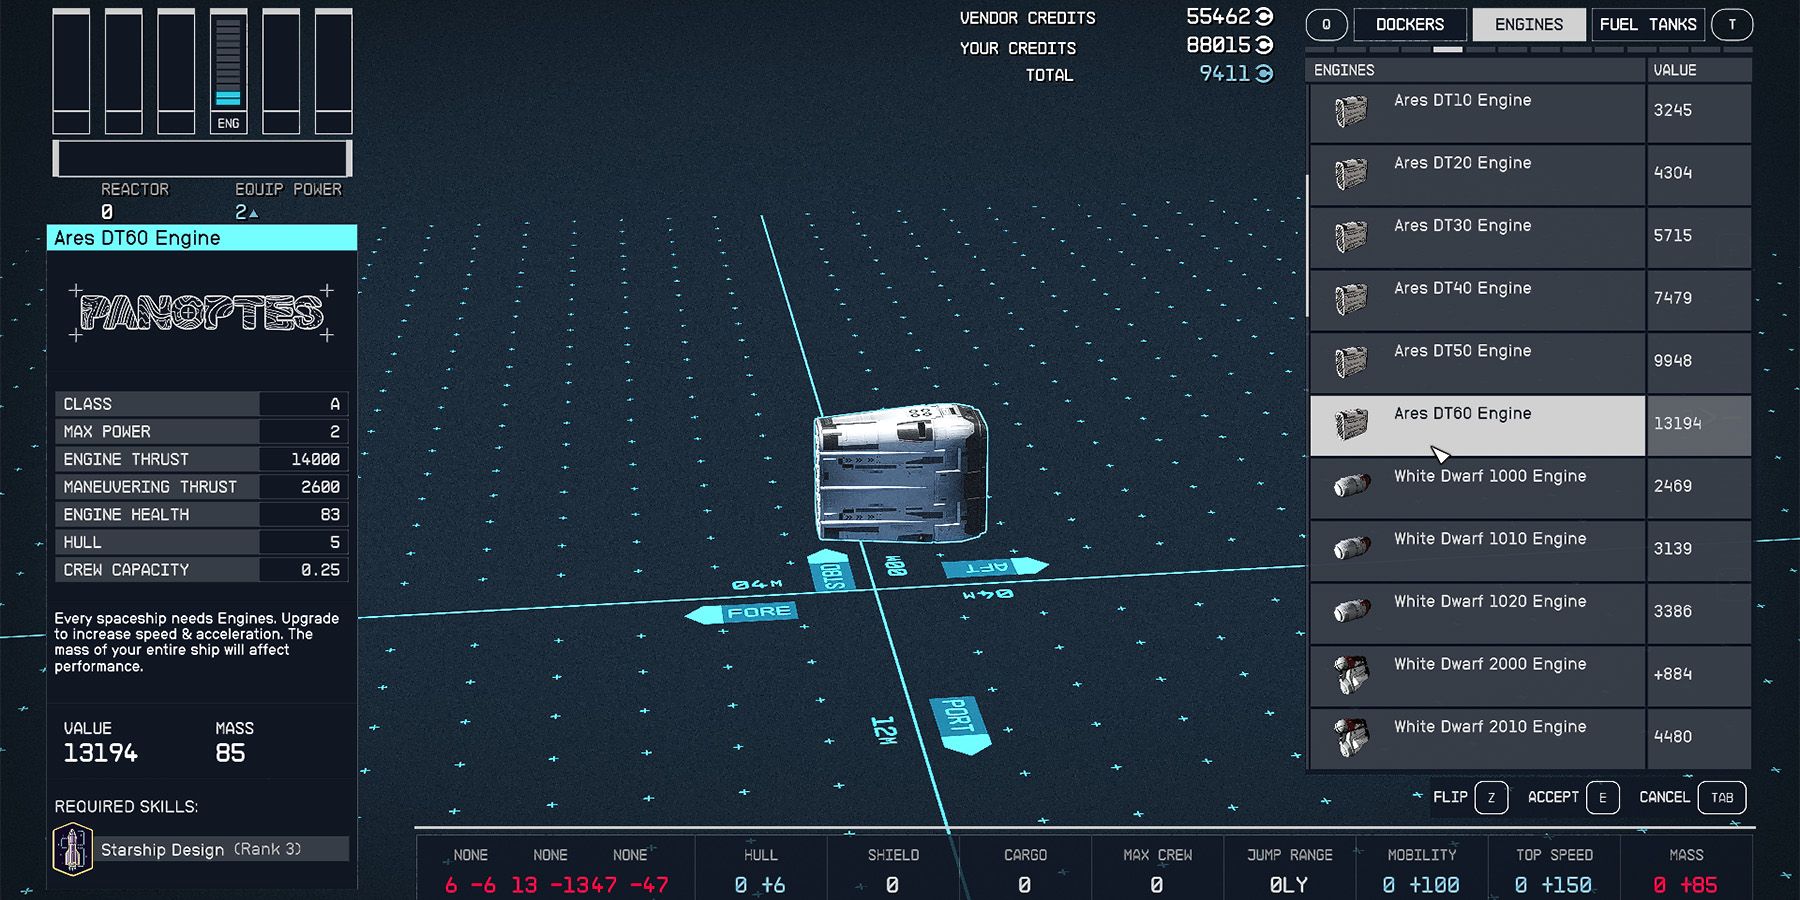The image size is (1800, 900).
Task: Click the reactor power bar
Action: pyautogui.click(x=202, y=158)
